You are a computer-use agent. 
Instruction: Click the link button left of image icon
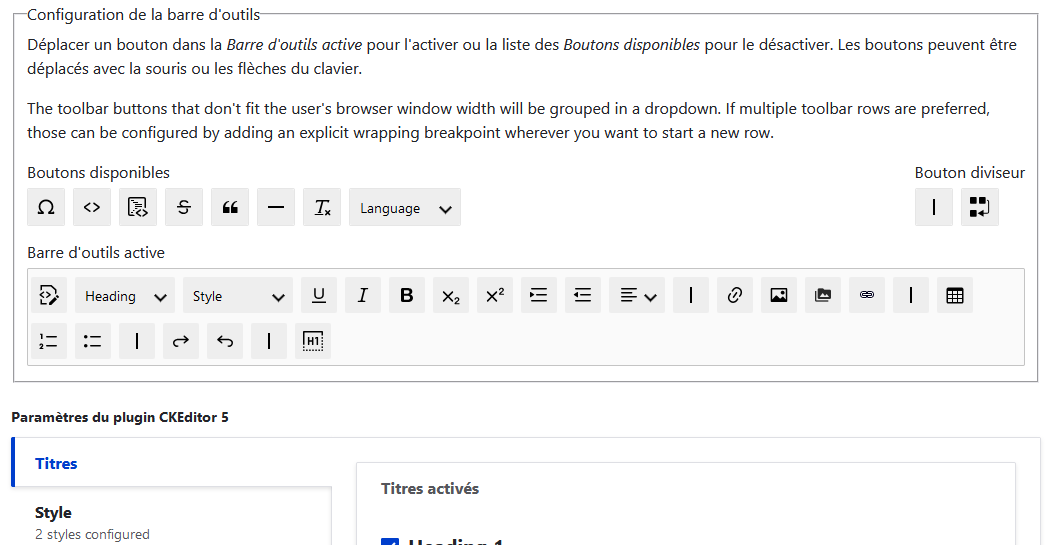coord(735,295)
